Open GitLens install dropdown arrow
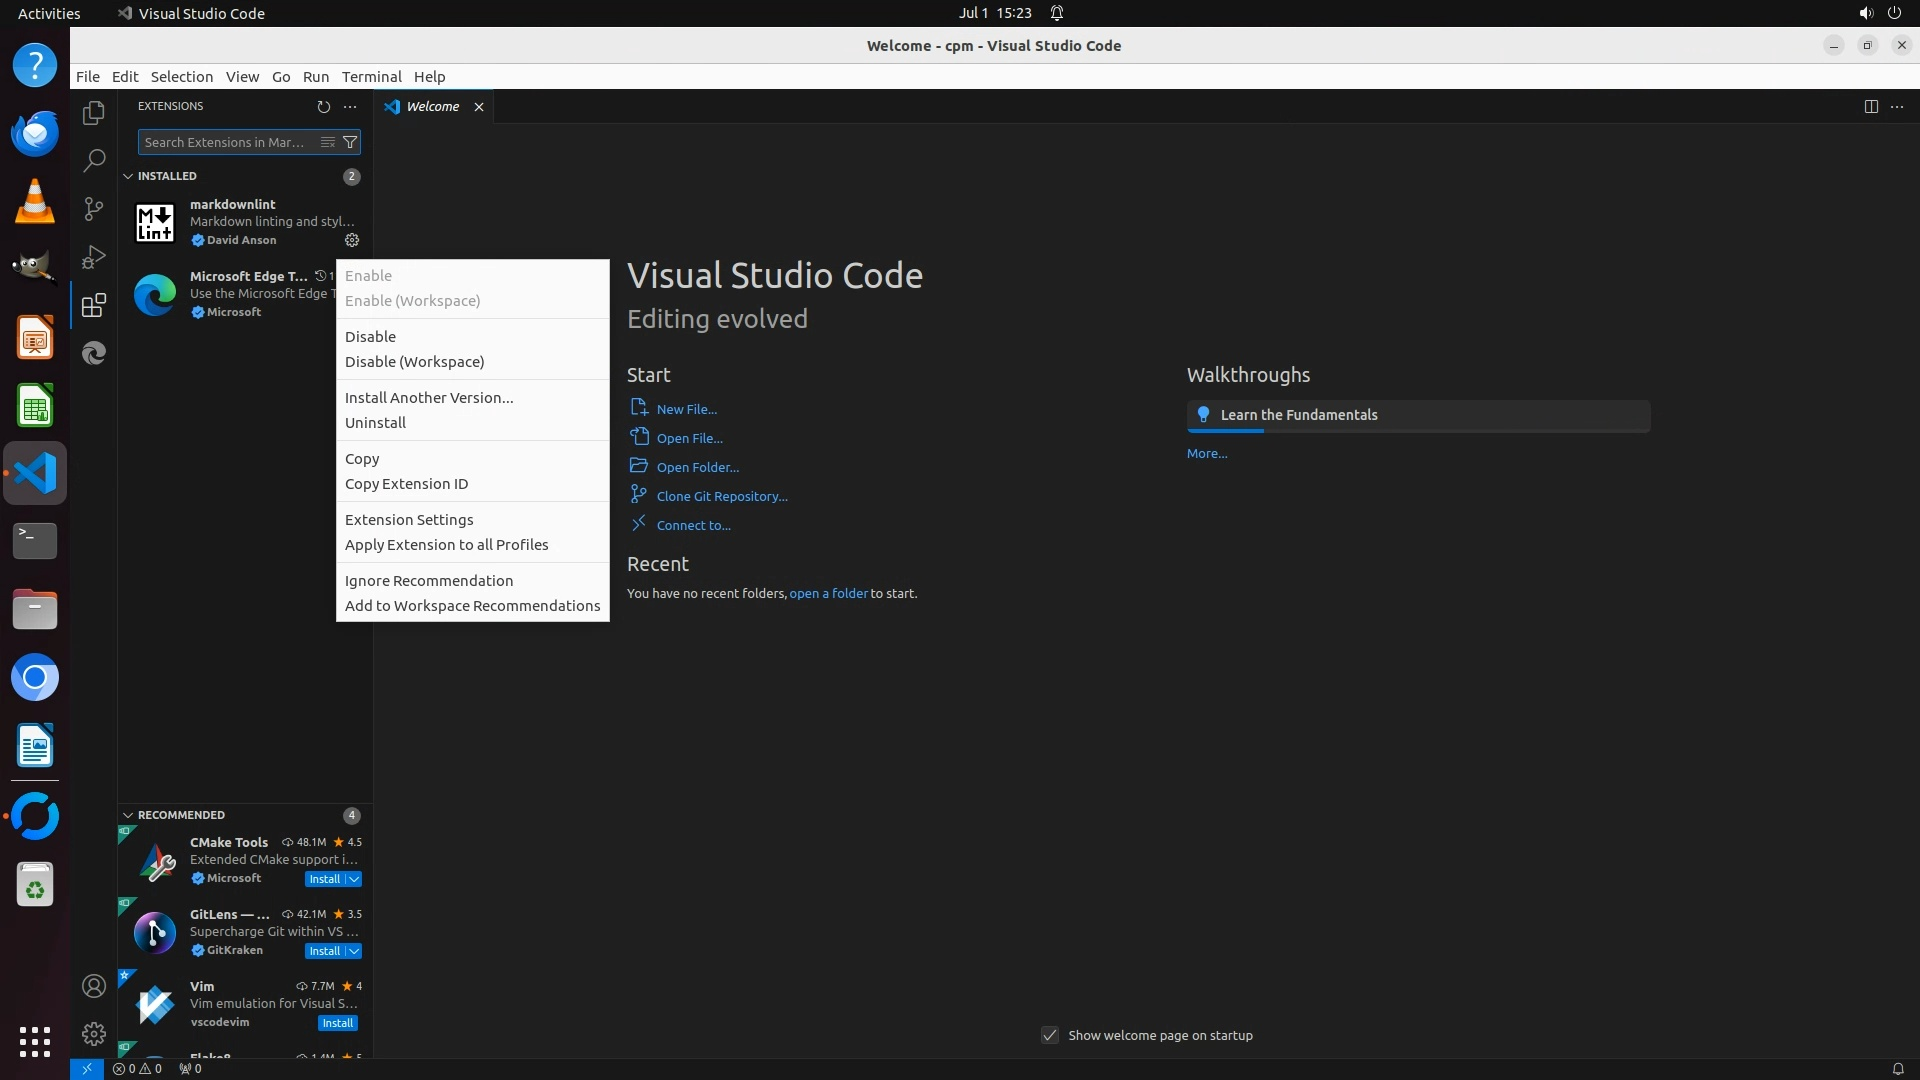 [354, 951]
